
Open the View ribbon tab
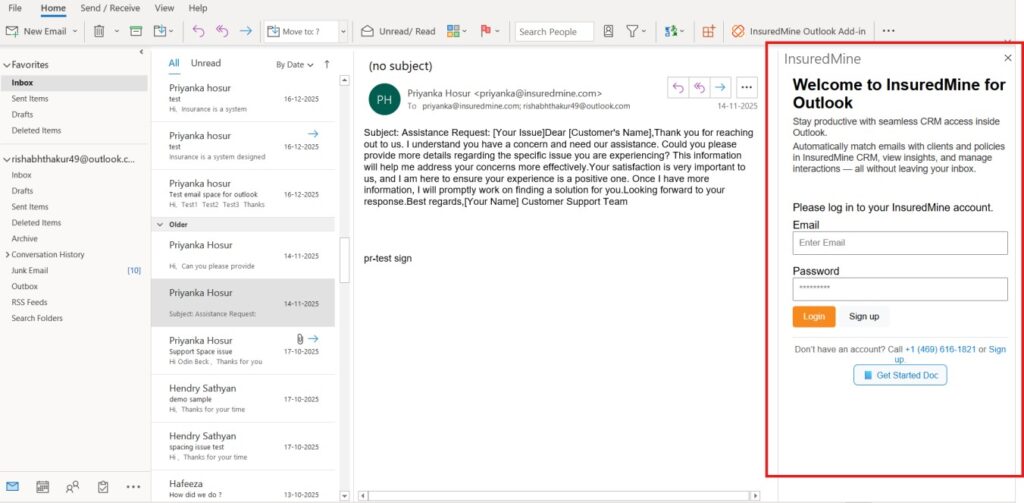(x=165, y=8)
